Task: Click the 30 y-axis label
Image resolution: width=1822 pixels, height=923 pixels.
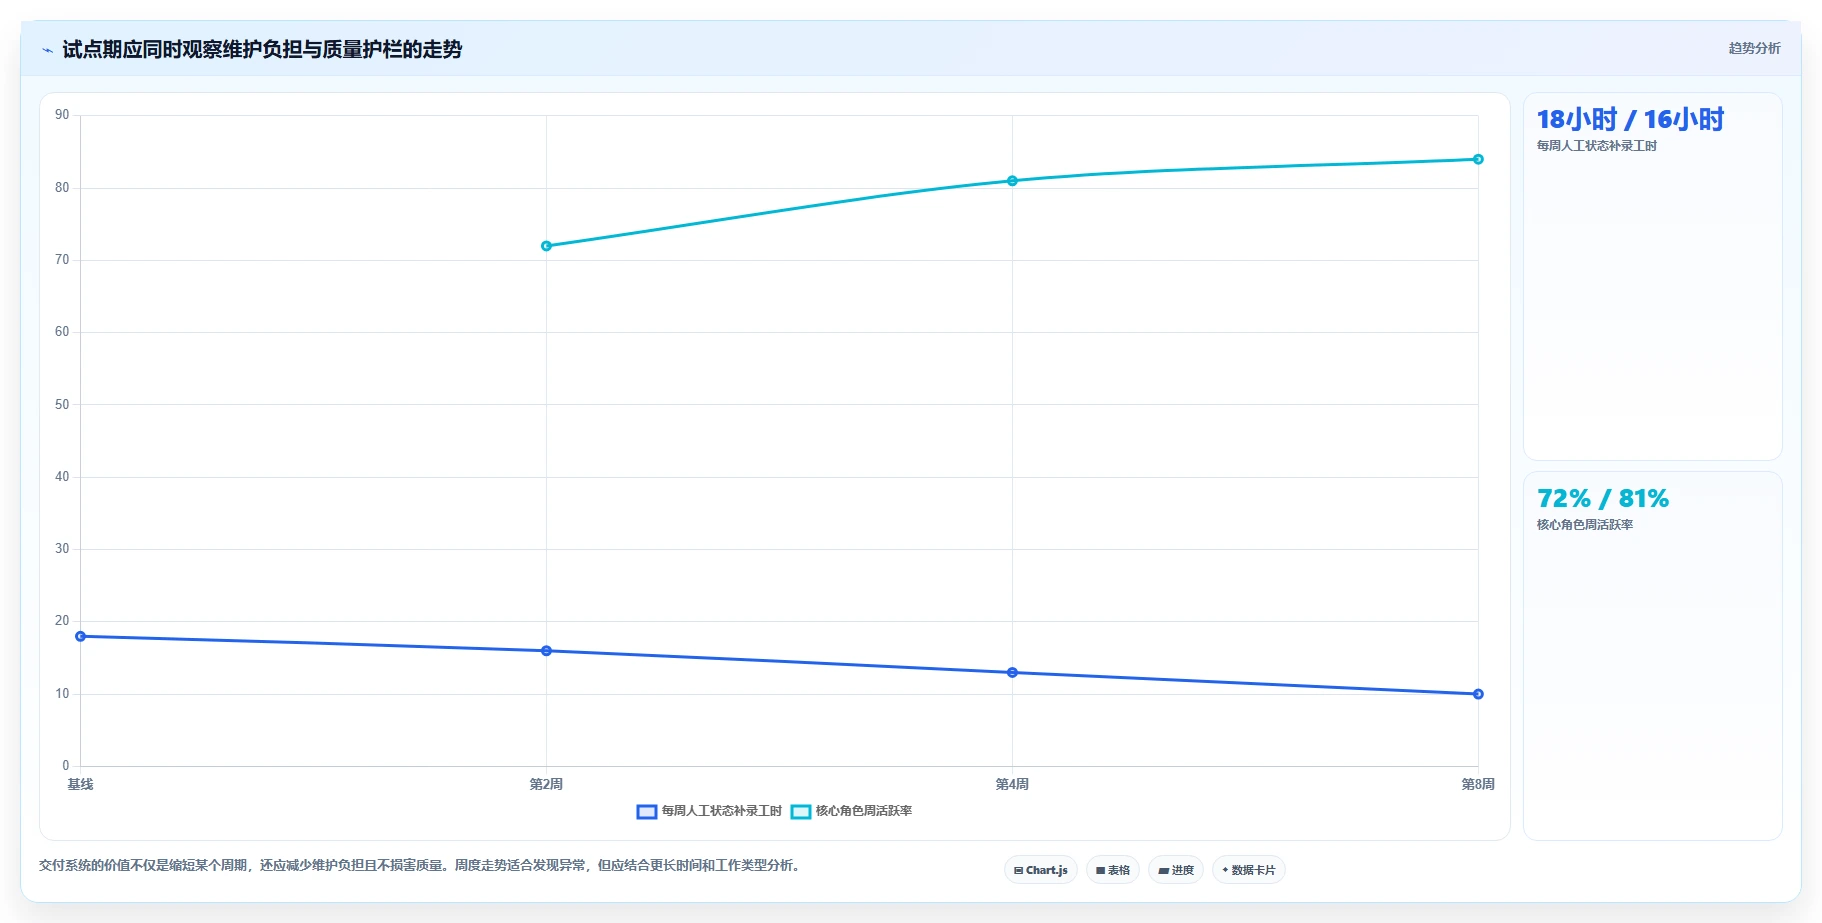Action: coord(62,549)
